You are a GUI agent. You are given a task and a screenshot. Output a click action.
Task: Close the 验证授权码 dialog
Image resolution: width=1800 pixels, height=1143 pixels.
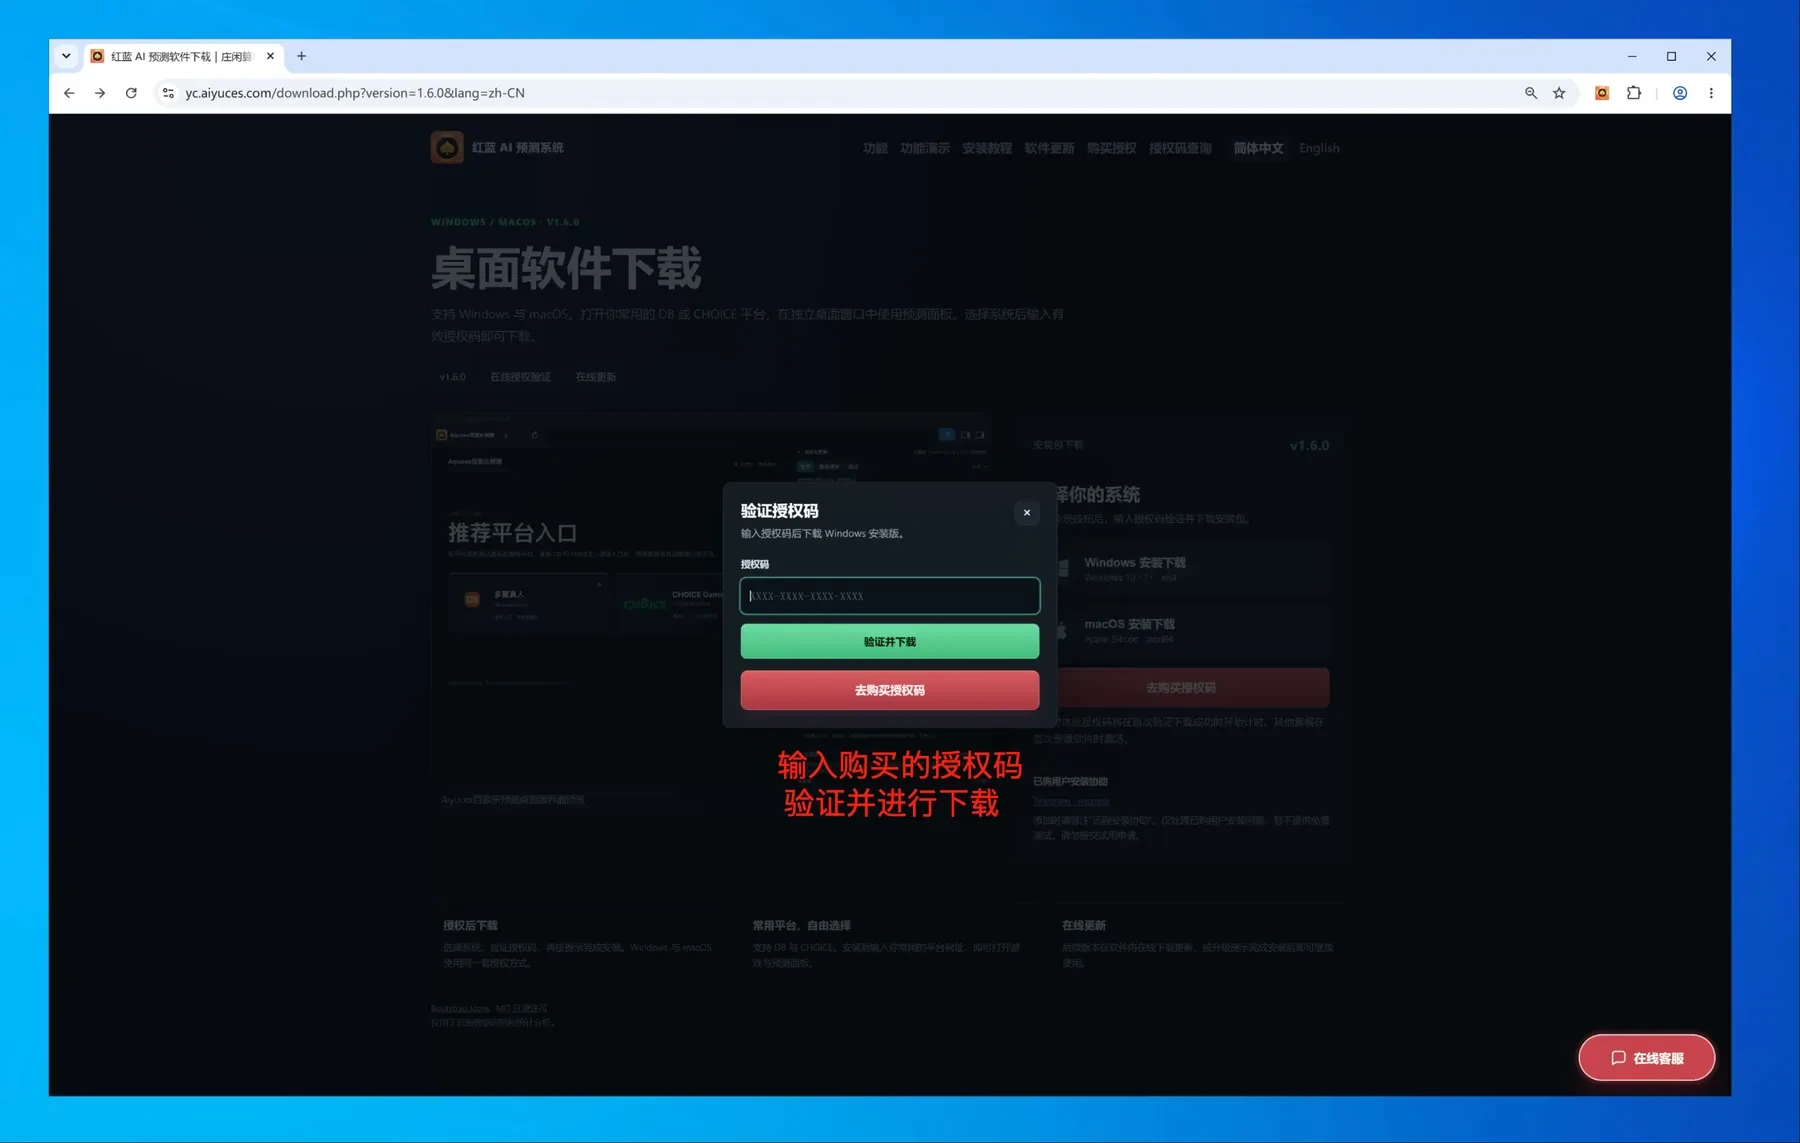coord(1027,512)
